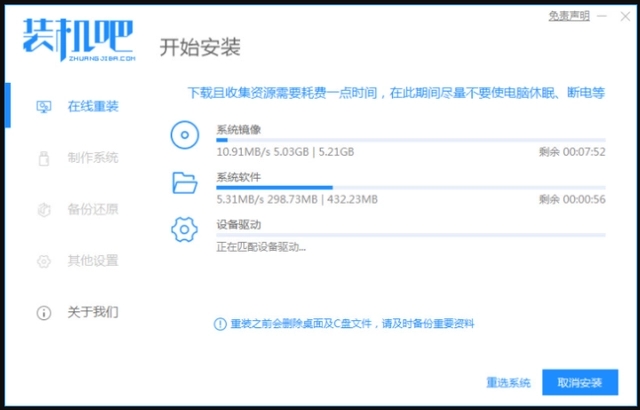Click the 设备驱动 gear icon

(x=184, y=230)
